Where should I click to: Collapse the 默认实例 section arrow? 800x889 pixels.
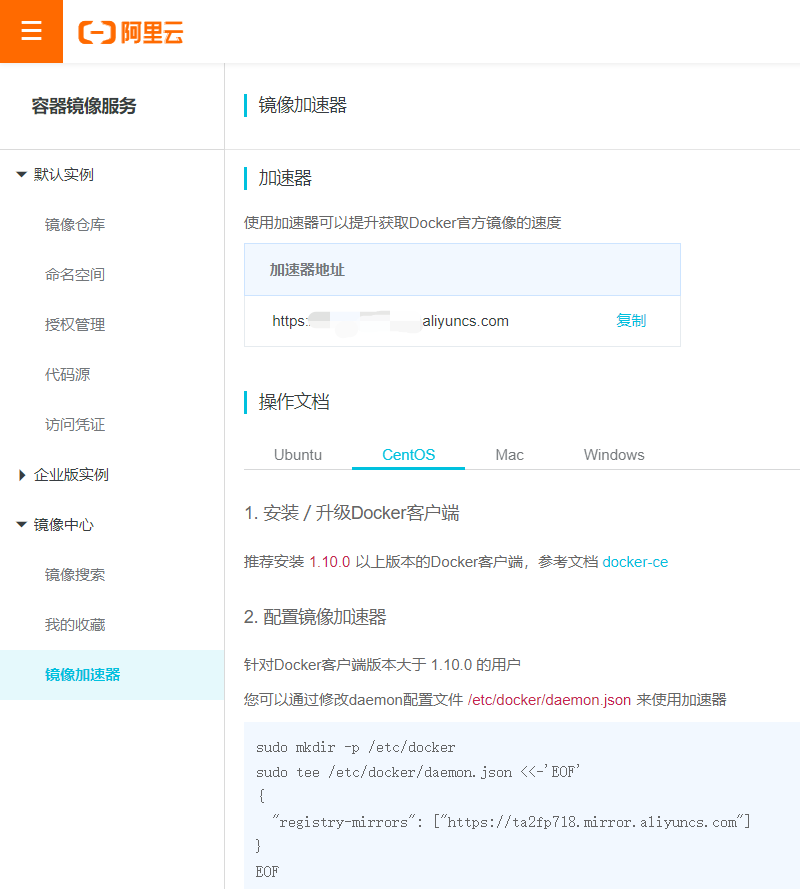[22, 175]
